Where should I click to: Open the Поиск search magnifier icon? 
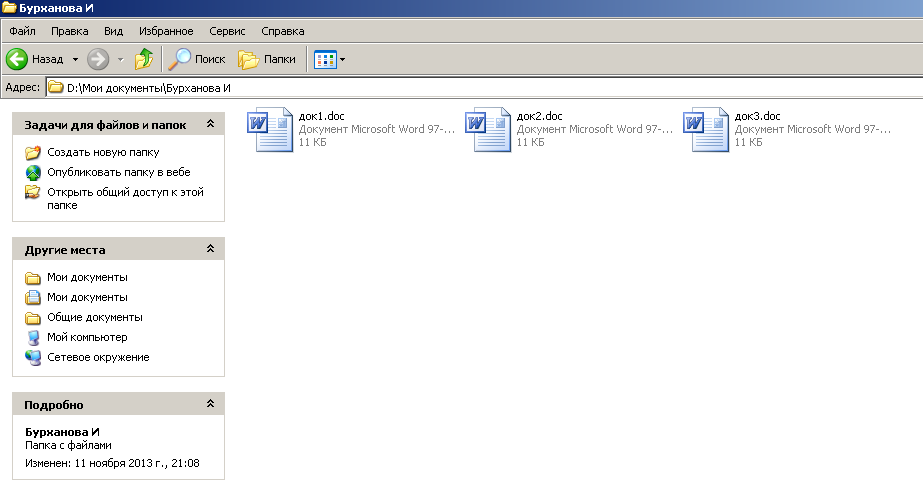coord(179,59)
